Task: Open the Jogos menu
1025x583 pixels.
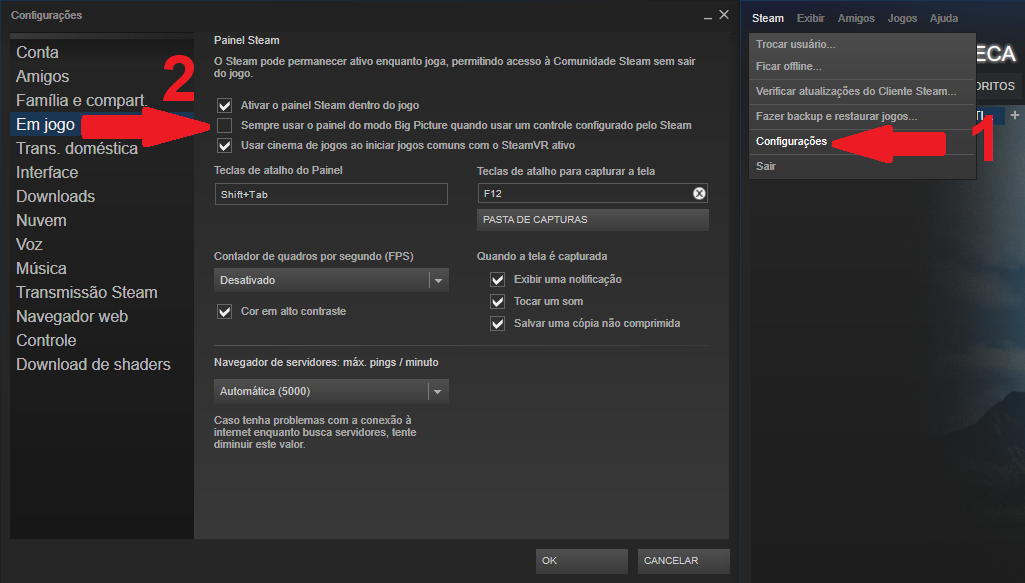Action: (902, 18)
